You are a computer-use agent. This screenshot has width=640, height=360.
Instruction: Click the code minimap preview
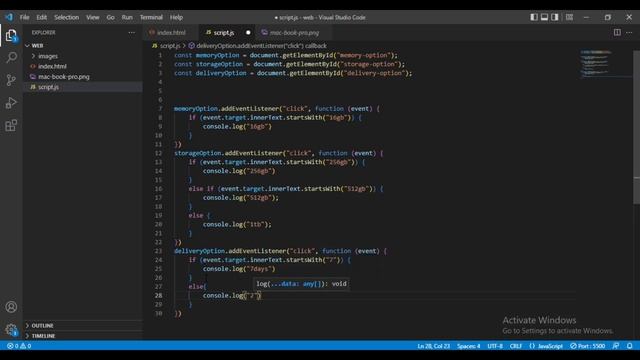click(596, 63)
